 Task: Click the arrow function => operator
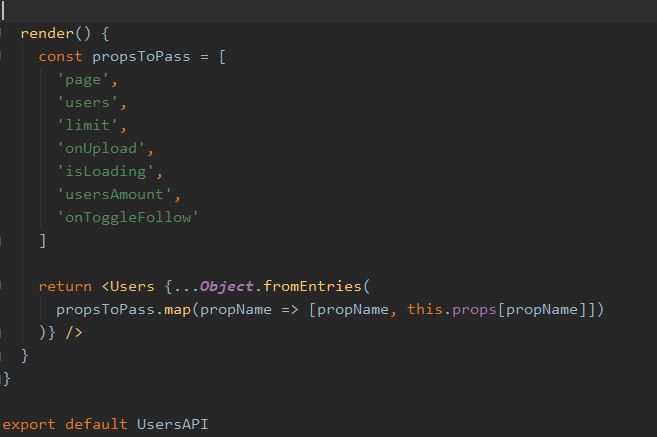coord(290,310)
